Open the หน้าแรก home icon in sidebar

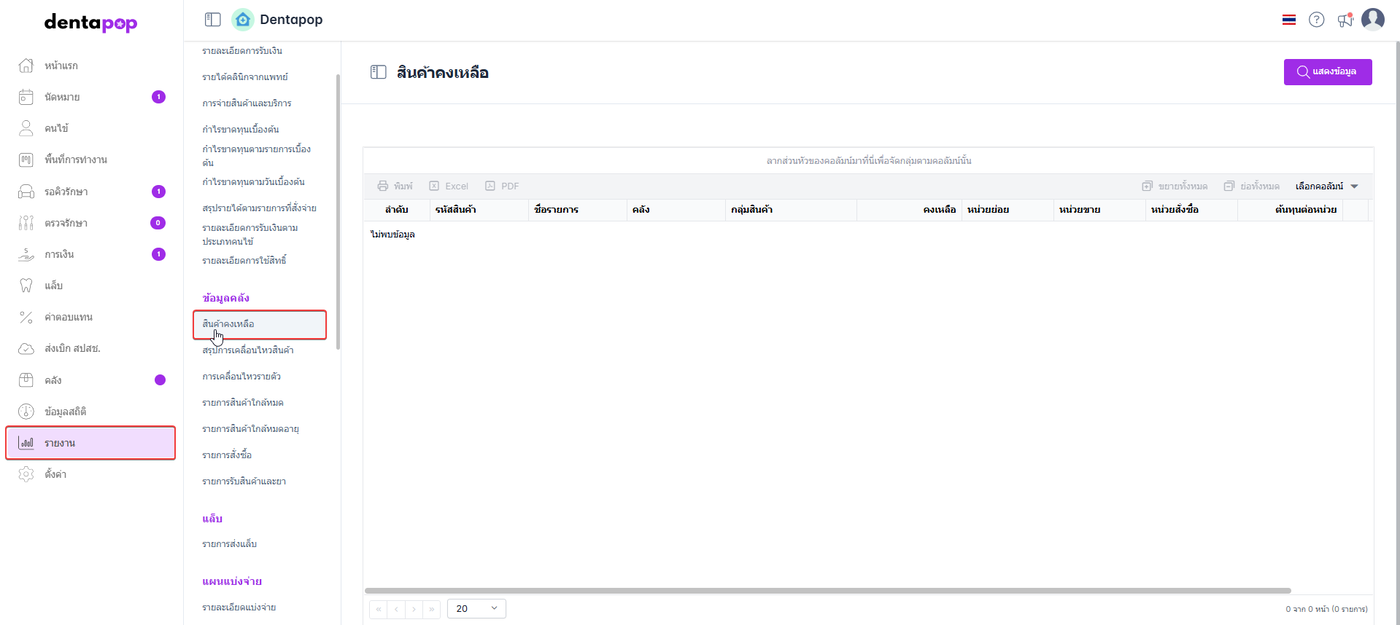(x=27, y=66)
